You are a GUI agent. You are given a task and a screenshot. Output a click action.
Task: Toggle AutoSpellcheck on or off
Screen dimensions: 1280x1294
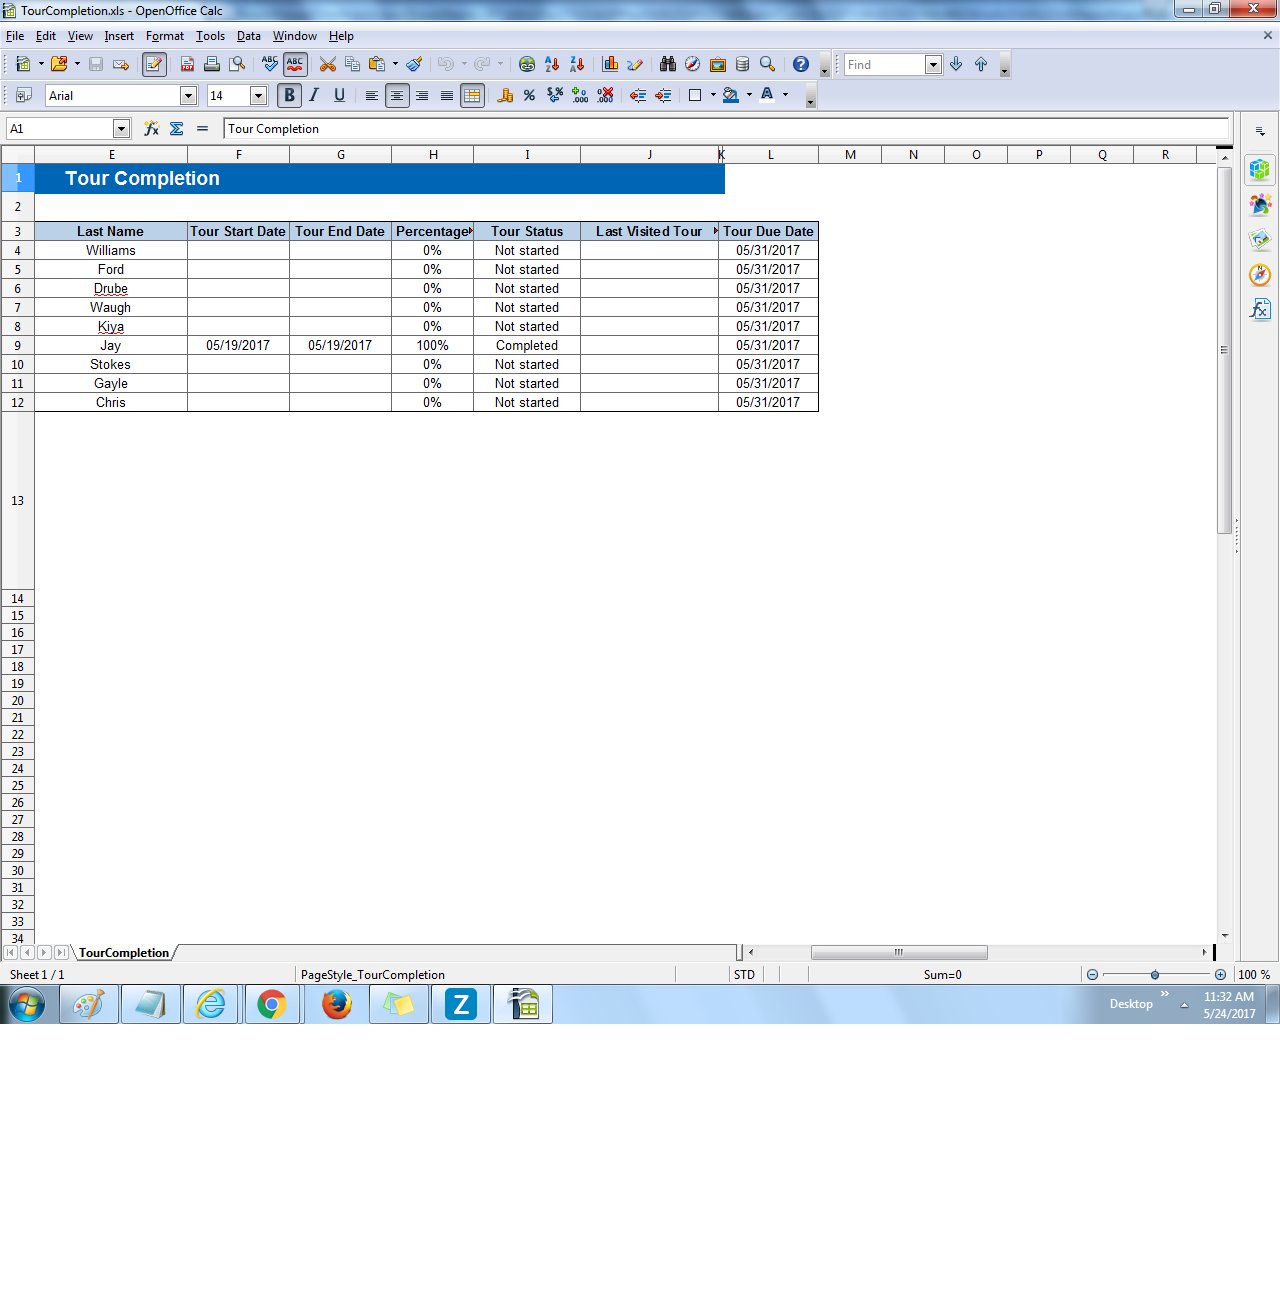295,65
